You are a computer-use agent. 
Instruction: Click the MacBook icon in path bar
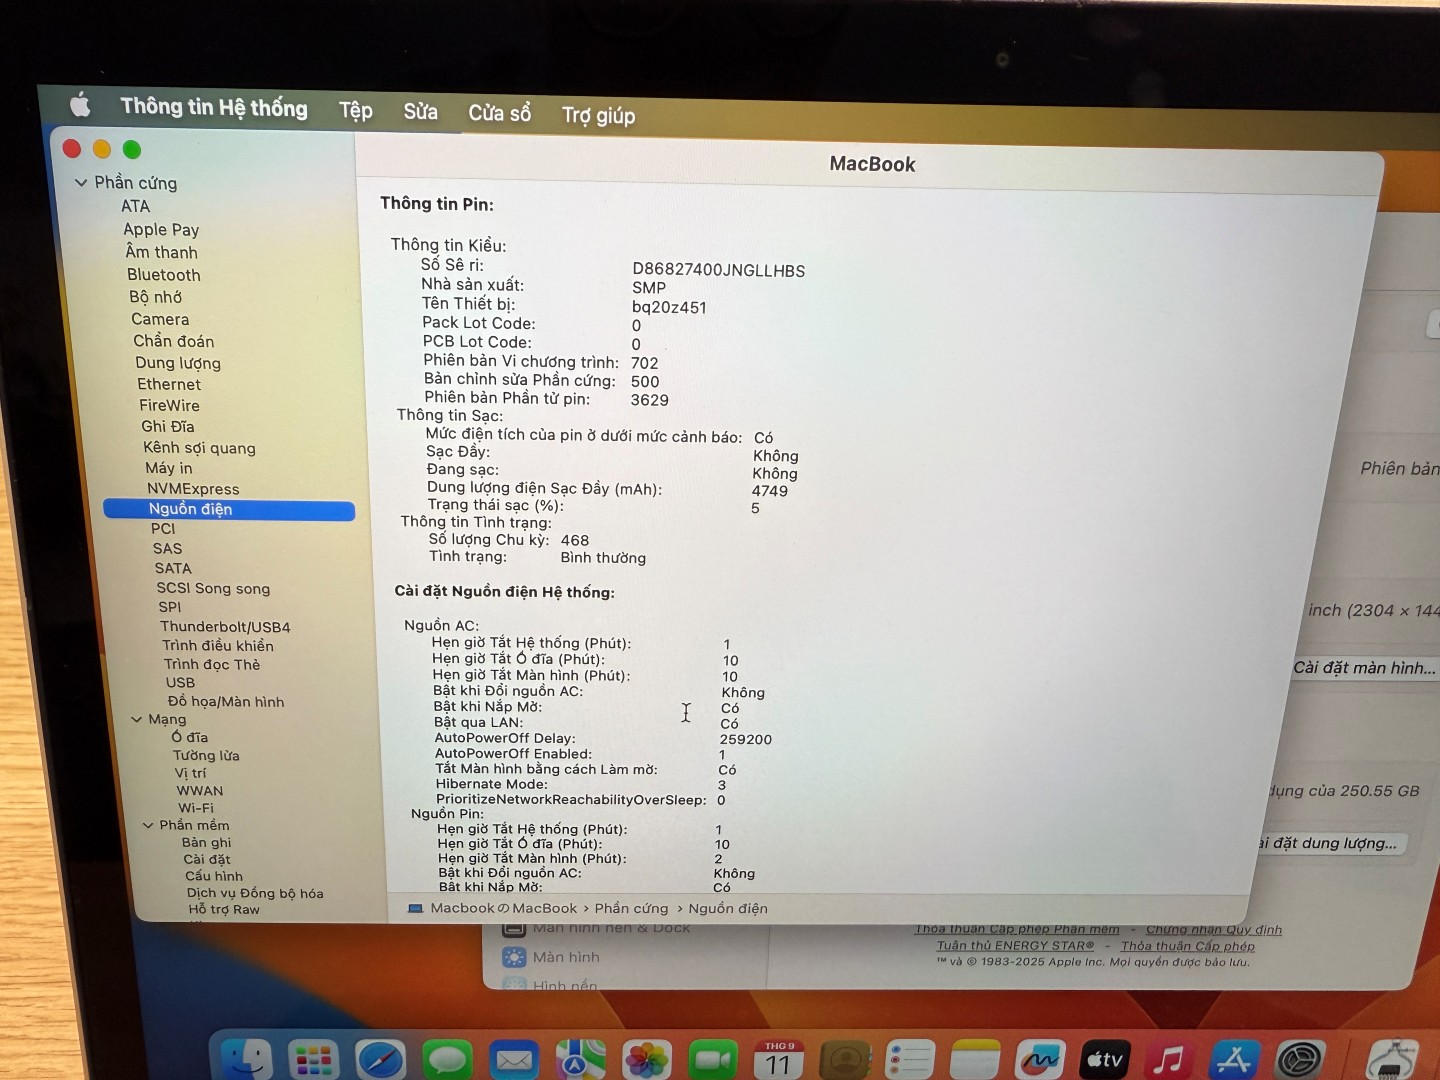click(x=416, y=908)
